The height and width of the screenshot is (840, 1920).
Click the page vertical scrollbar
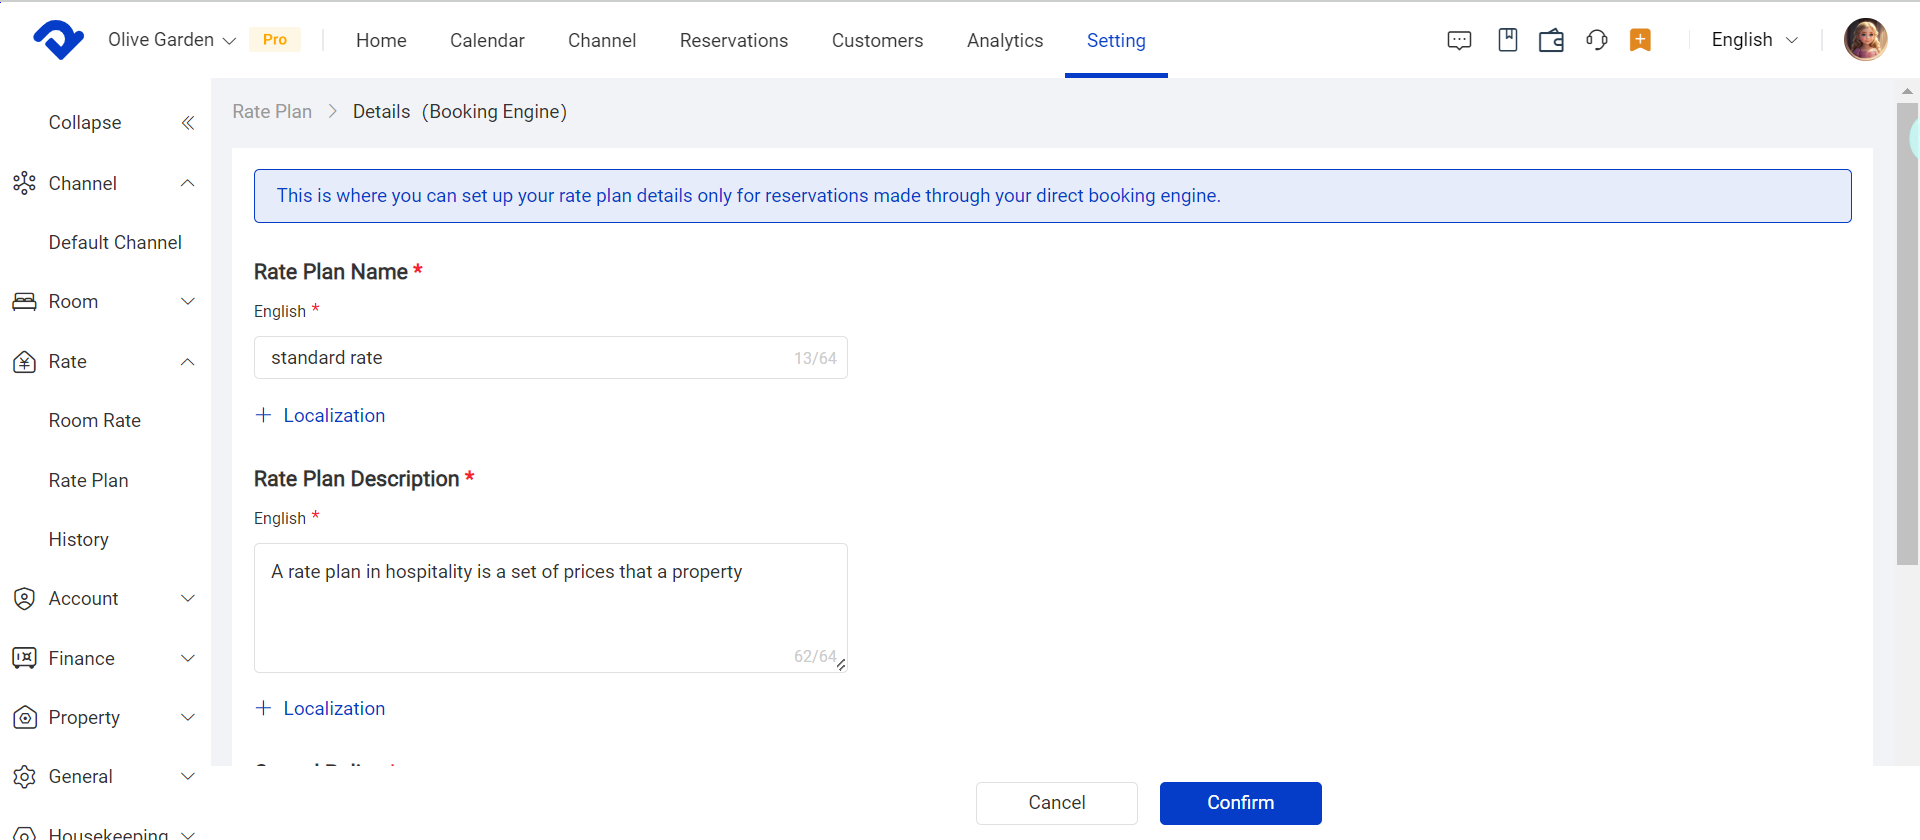point(1907,332)
